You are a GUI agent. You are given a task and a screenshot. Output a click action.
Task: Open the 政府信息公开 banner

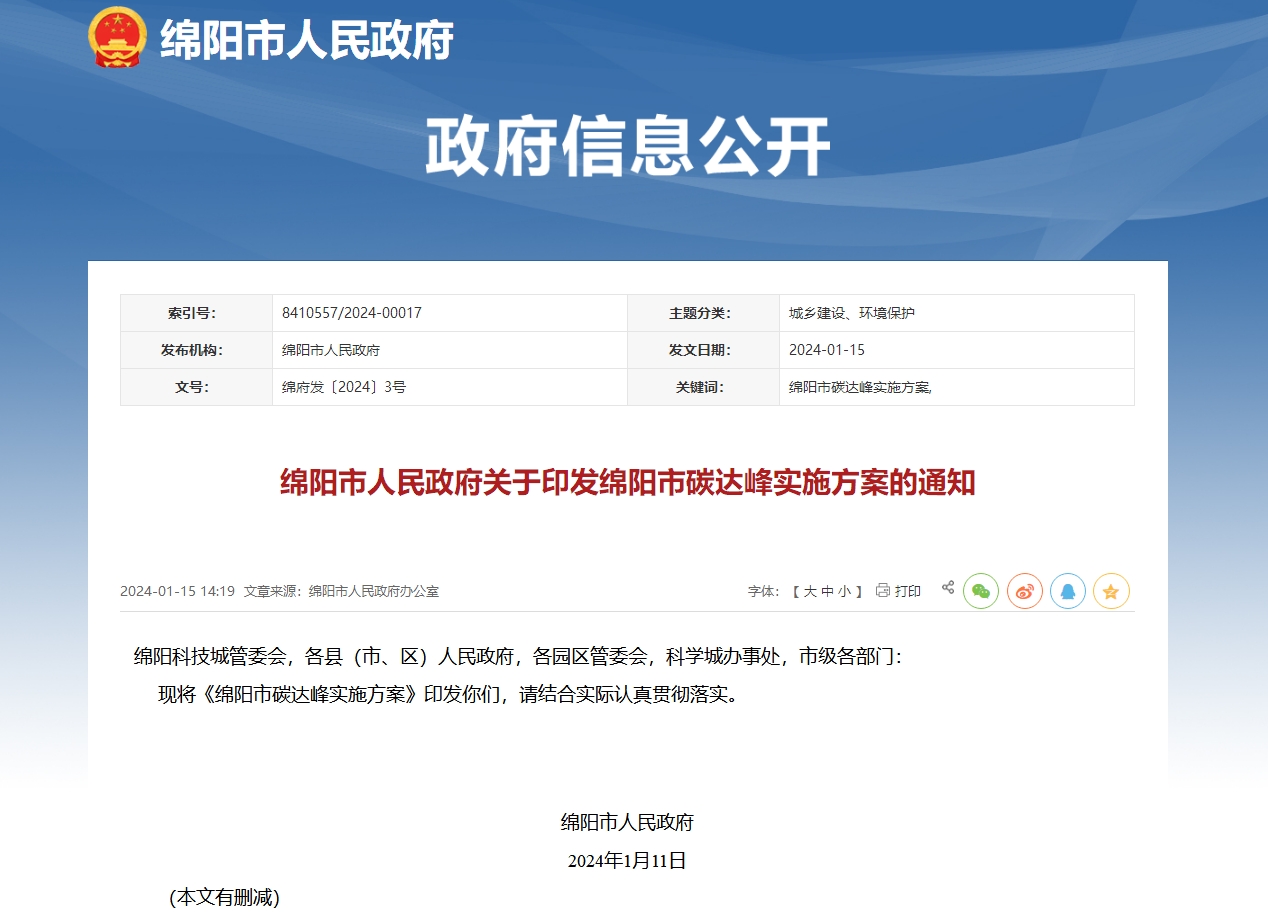pos(628,144)
